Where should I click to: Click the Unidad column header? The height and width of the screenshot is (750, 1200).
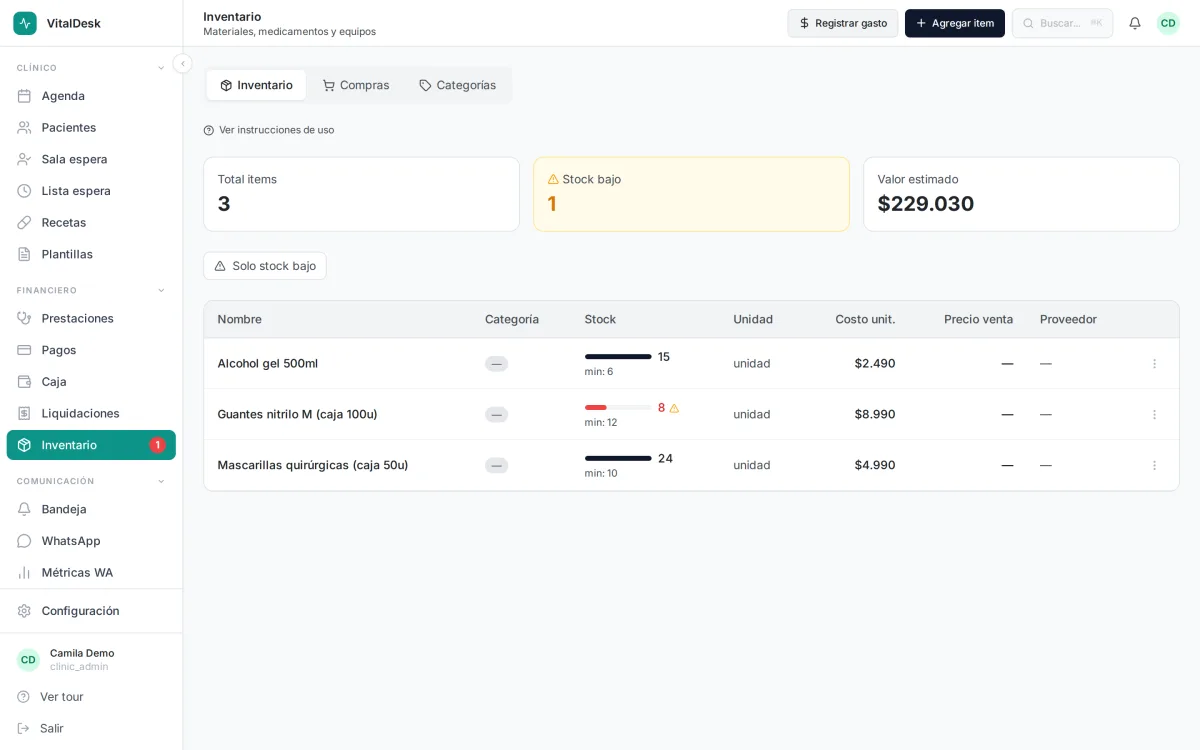point(753,320)
